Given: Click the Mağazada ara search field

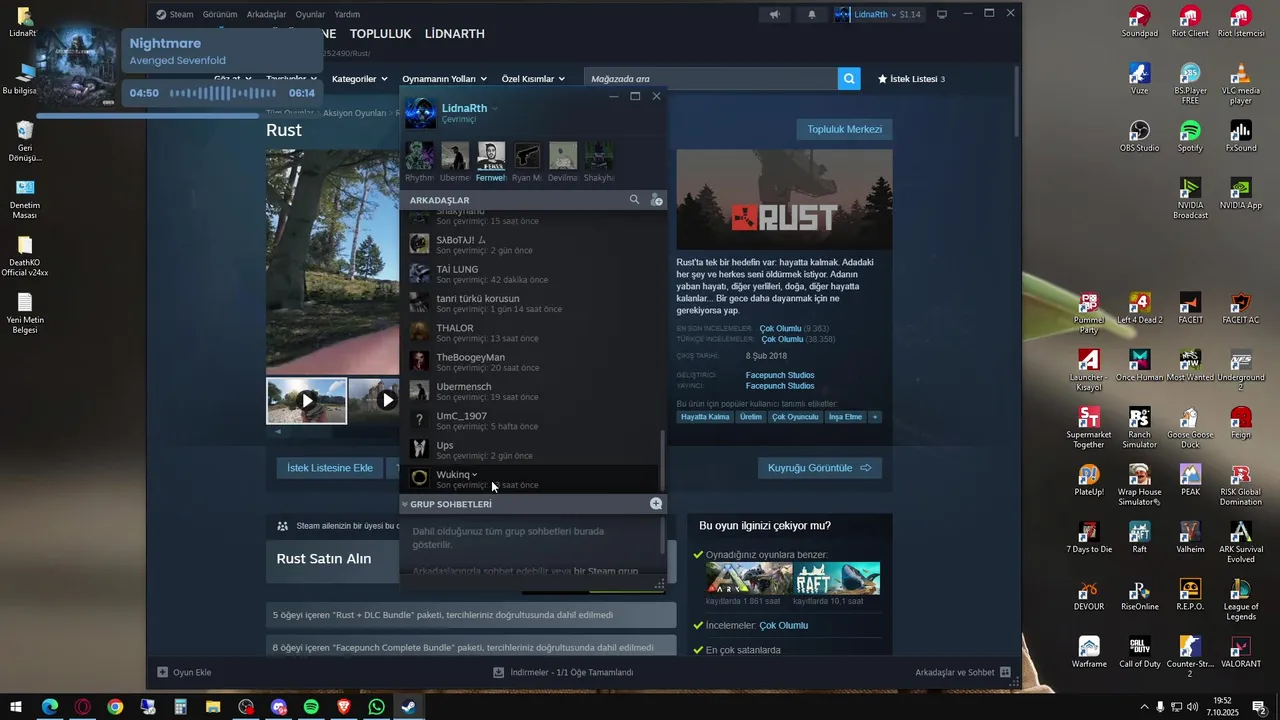Looking at the screenshot, I should pos(711,79).
